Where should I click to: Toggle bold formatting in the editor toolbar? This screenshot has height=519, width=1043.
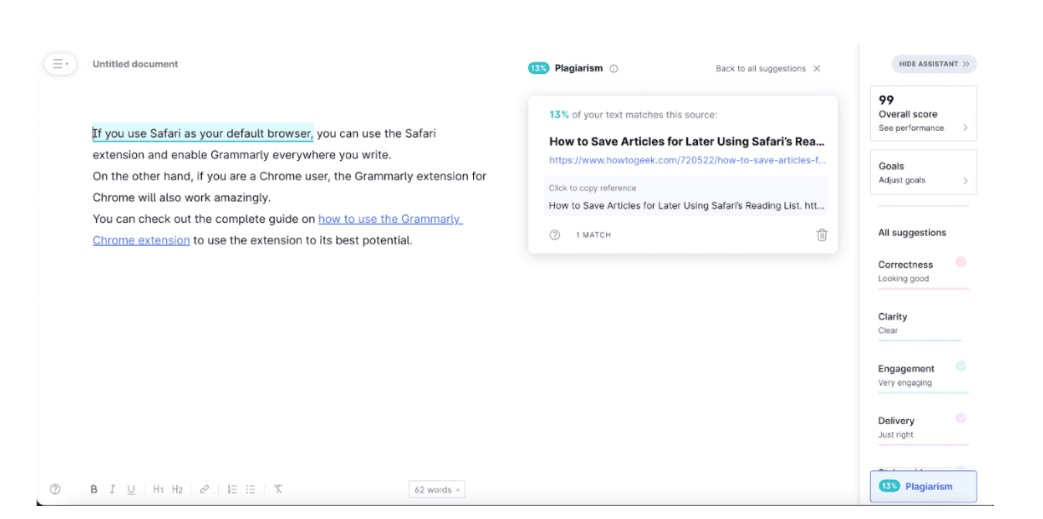94,489
